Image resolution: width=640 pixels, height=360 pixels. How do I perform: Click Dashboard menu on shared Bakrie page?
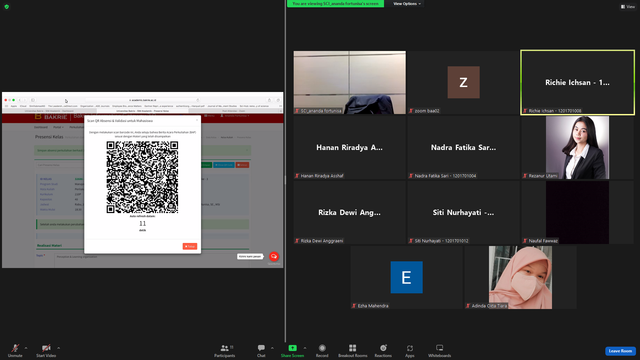(41, 127)
